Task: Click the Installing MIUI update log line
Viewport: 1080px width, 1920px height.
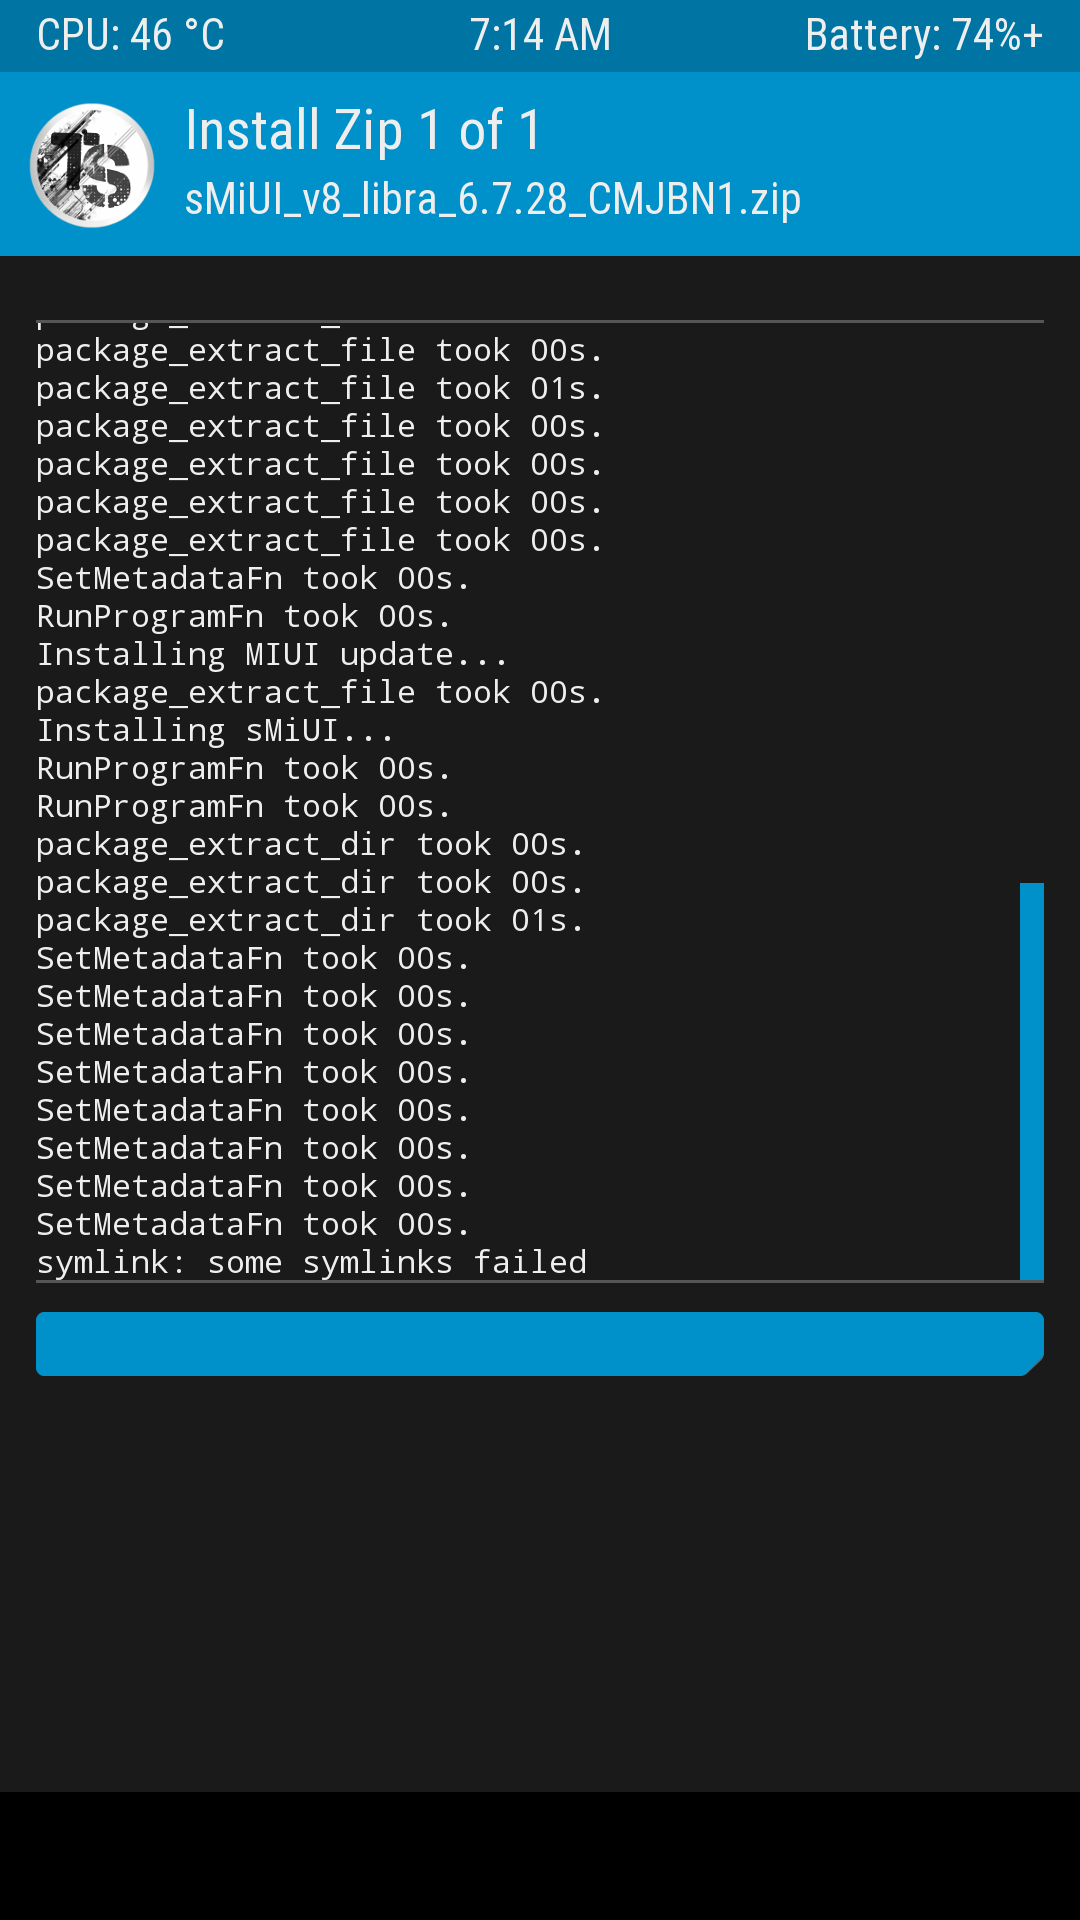Action: [272, 654]
